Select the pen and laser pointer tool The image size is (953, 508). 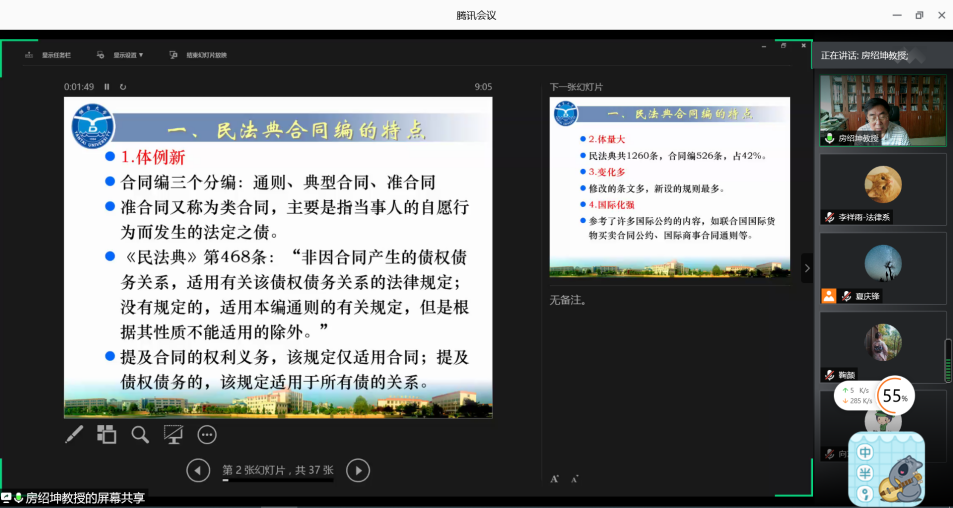[74, 434]
